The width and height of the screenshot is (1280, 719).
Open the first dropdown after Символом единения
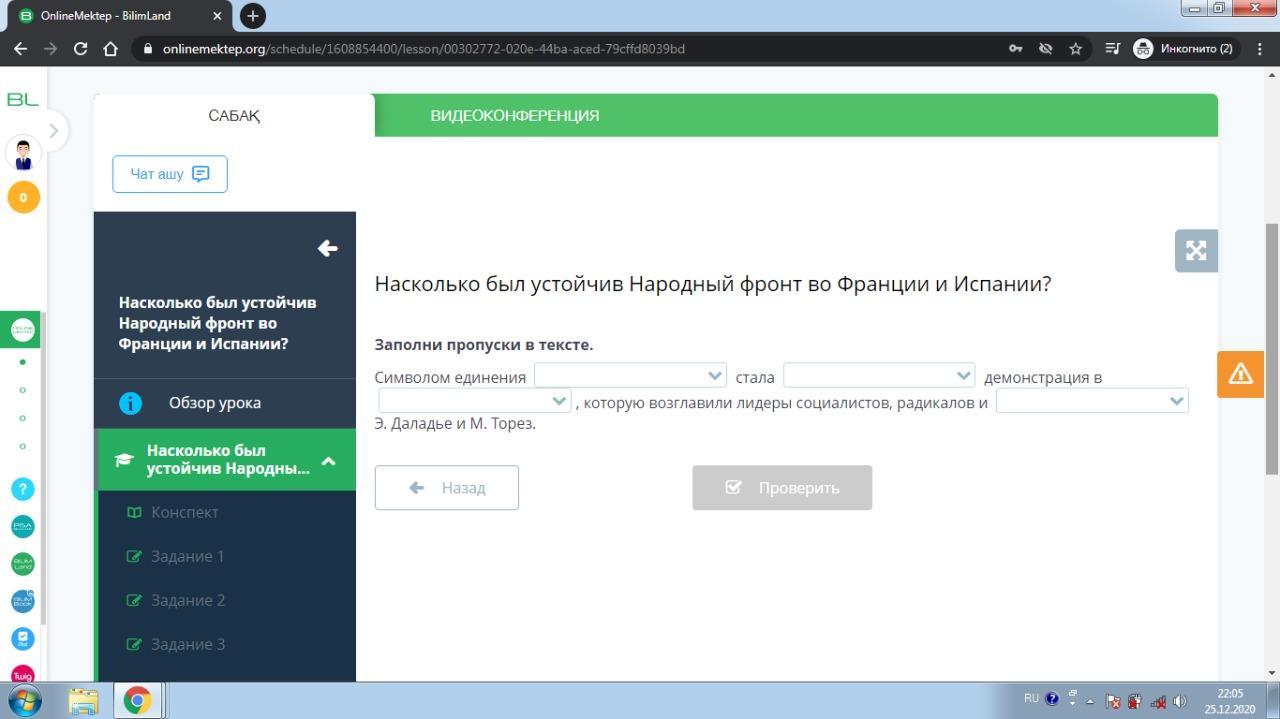coord(630,375)
